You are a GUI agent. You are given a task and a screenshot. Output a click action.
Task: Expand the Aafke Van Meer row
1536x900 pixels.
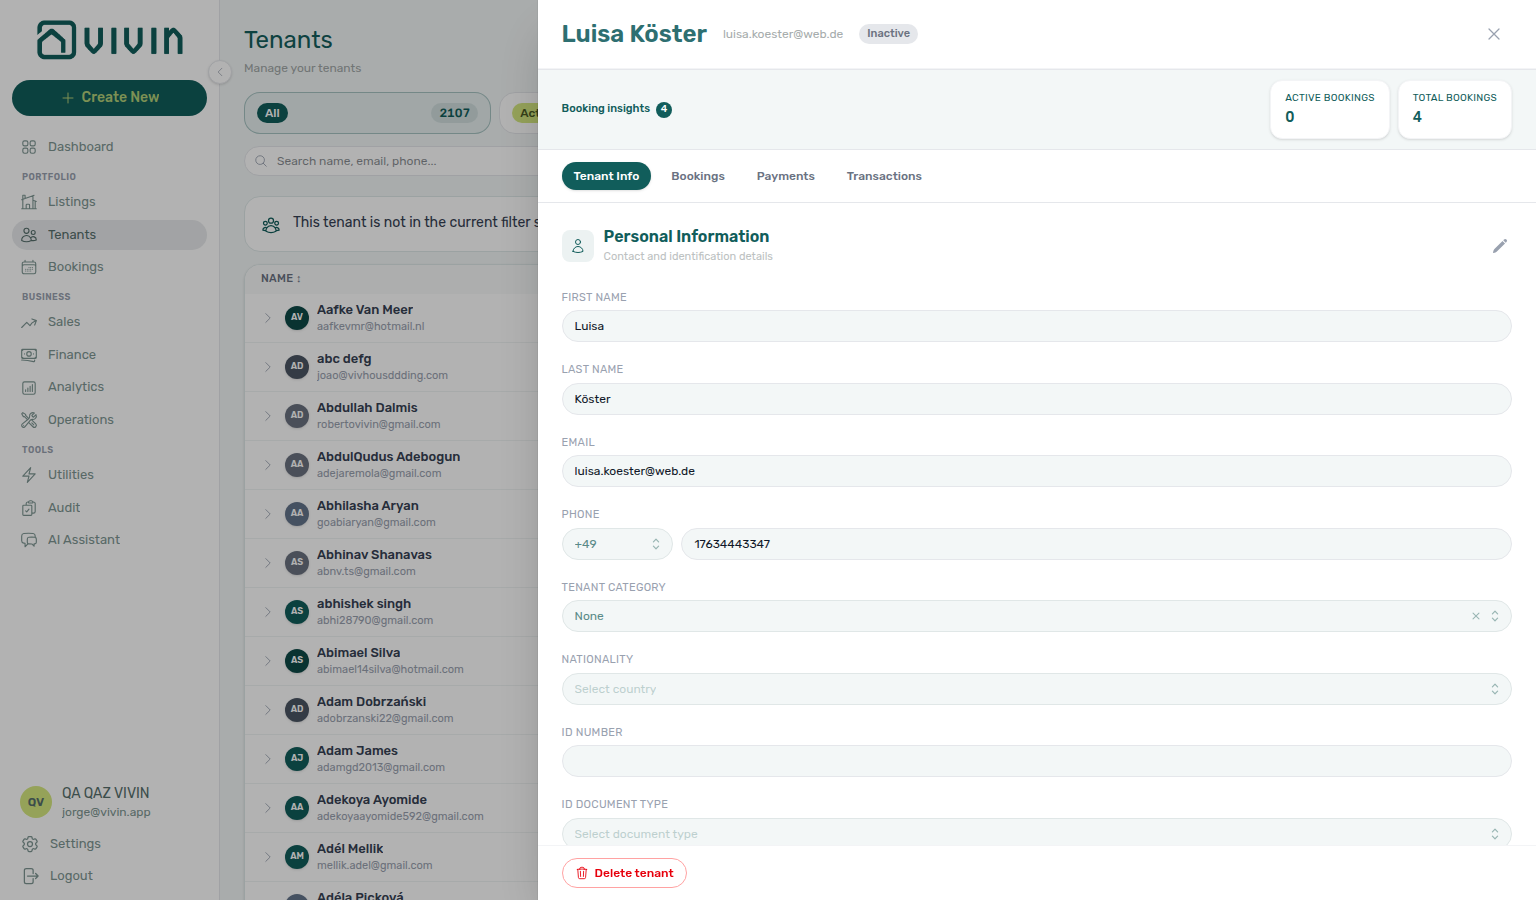(x=267, y=318)
